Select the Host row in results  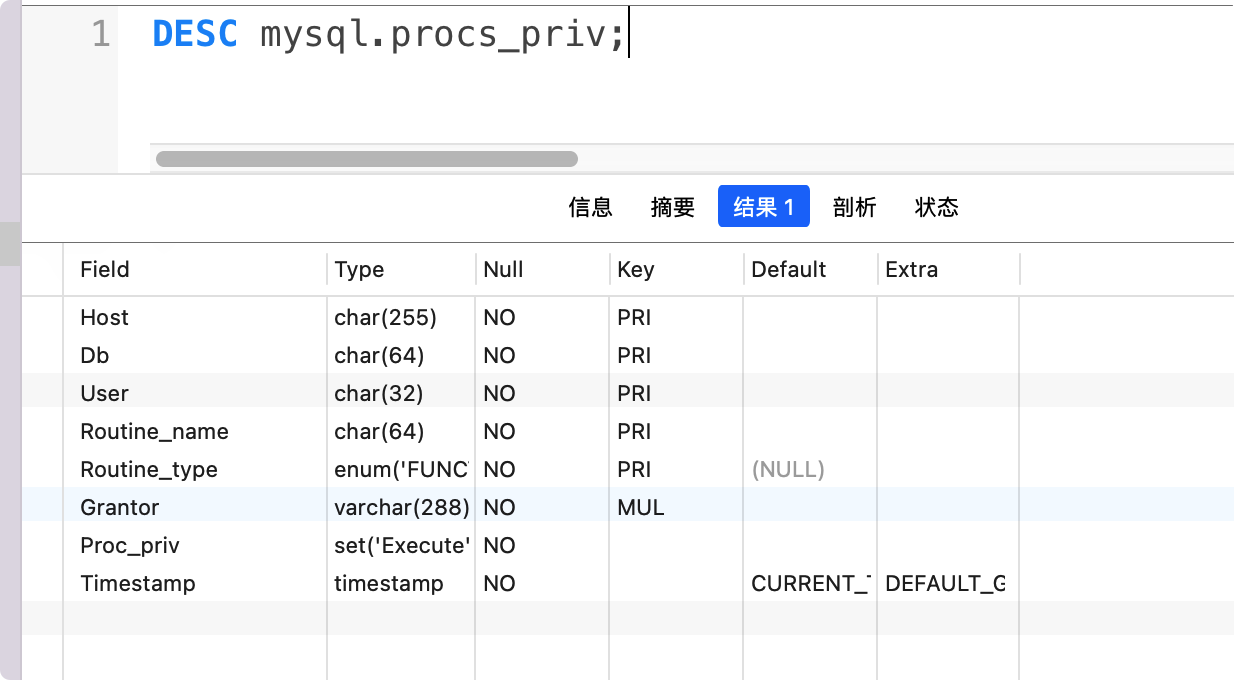tap(104, 317)
